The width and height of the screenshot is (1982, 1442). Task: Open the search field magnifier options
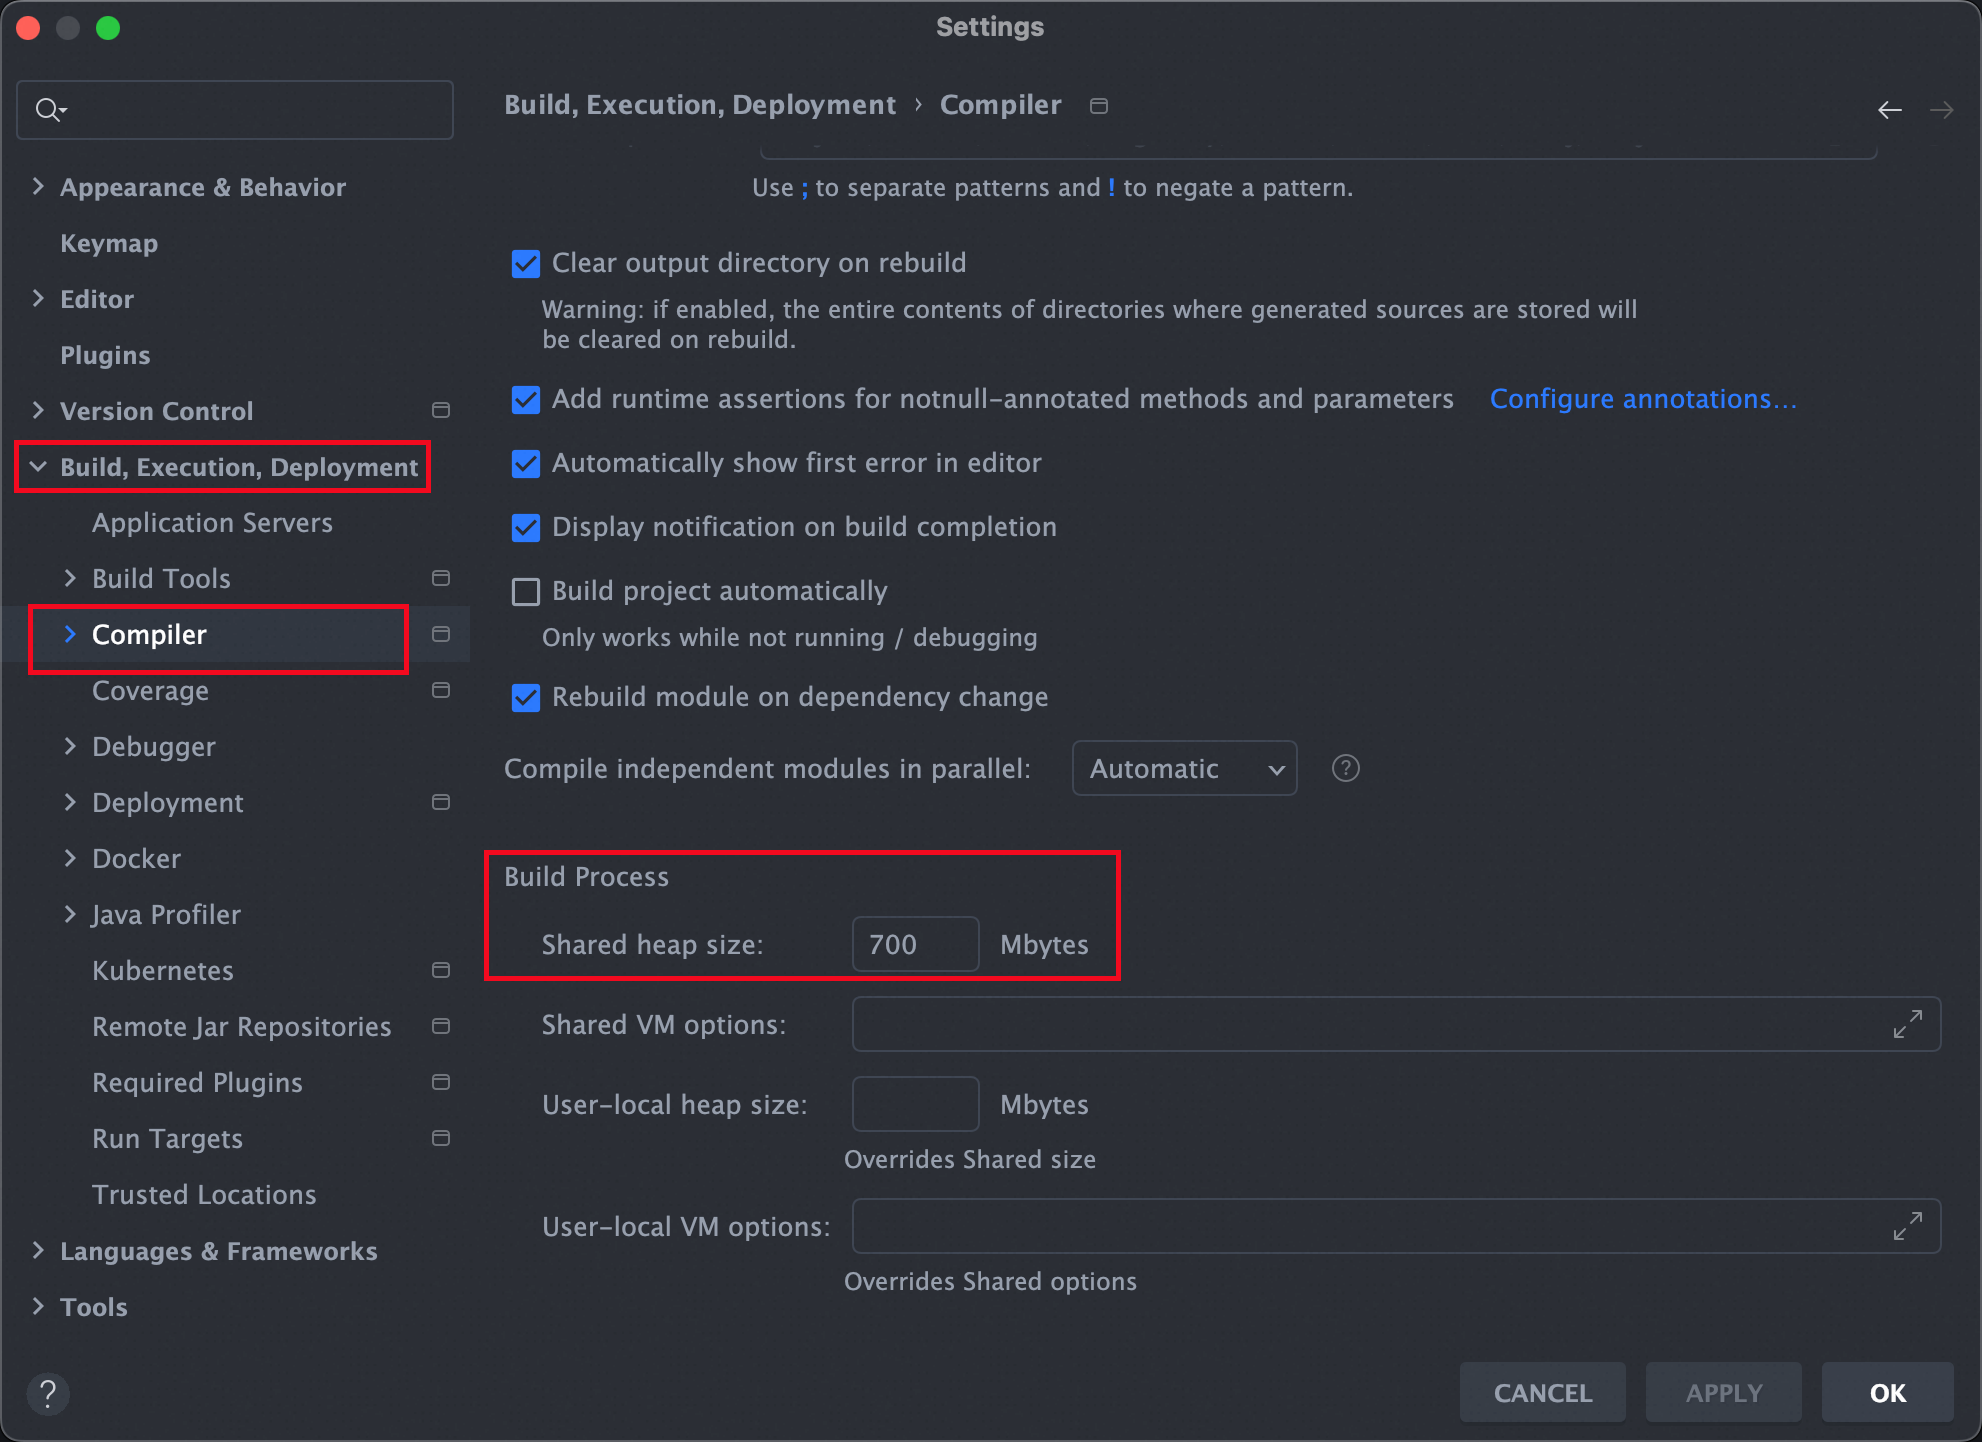click(50, 110)
